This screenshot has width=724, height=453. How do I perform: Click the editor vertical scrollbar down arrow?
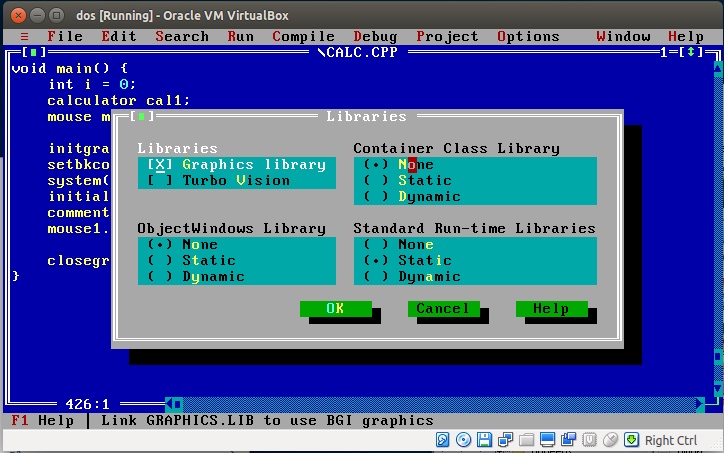pyautogui.click(x=718, y=389)
